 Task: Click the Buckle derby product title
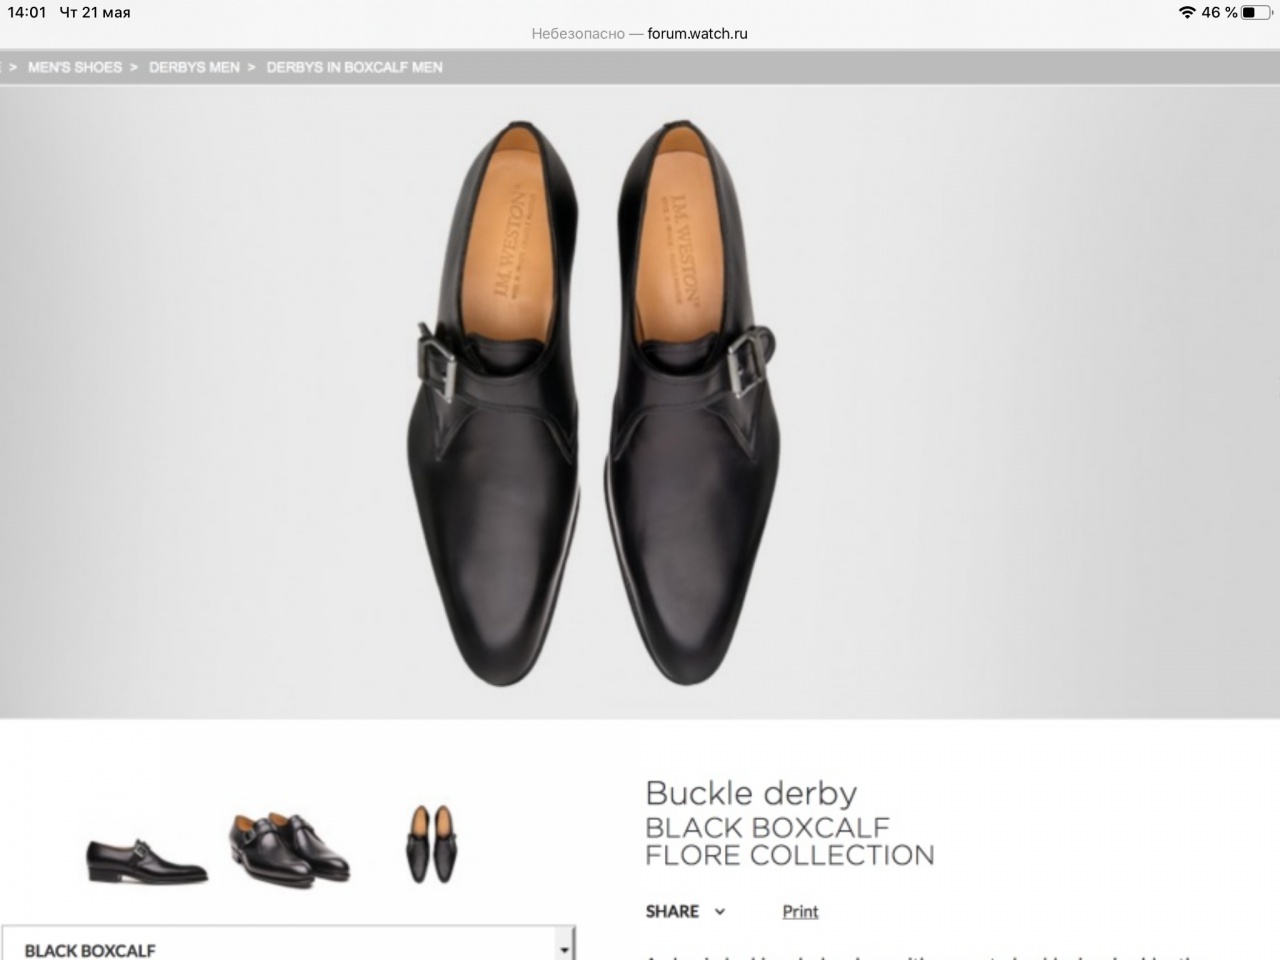[x=751, y=793]
